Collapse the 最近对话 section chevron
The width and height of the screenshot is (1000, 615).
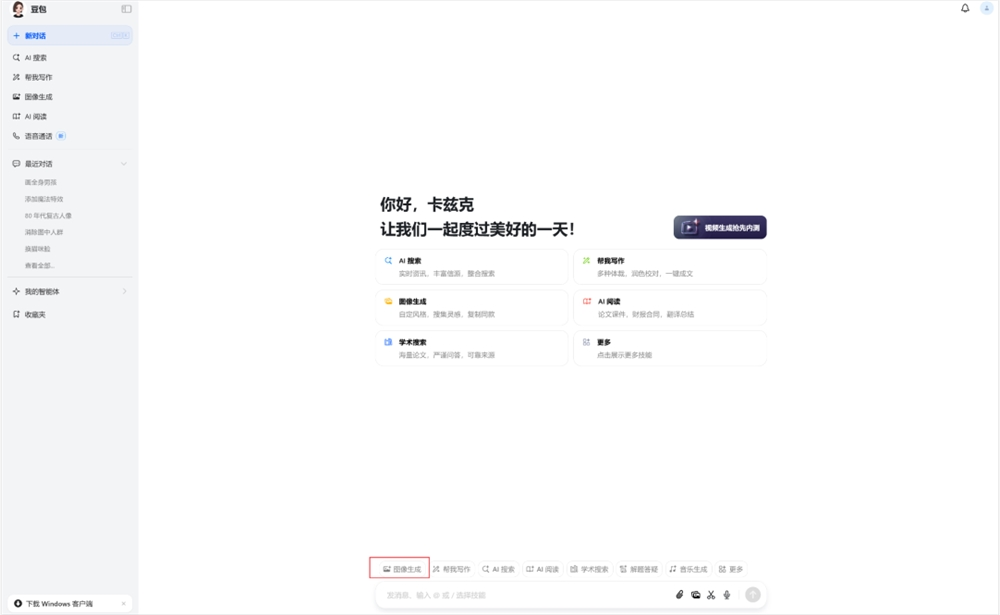[x=124, y=163]
